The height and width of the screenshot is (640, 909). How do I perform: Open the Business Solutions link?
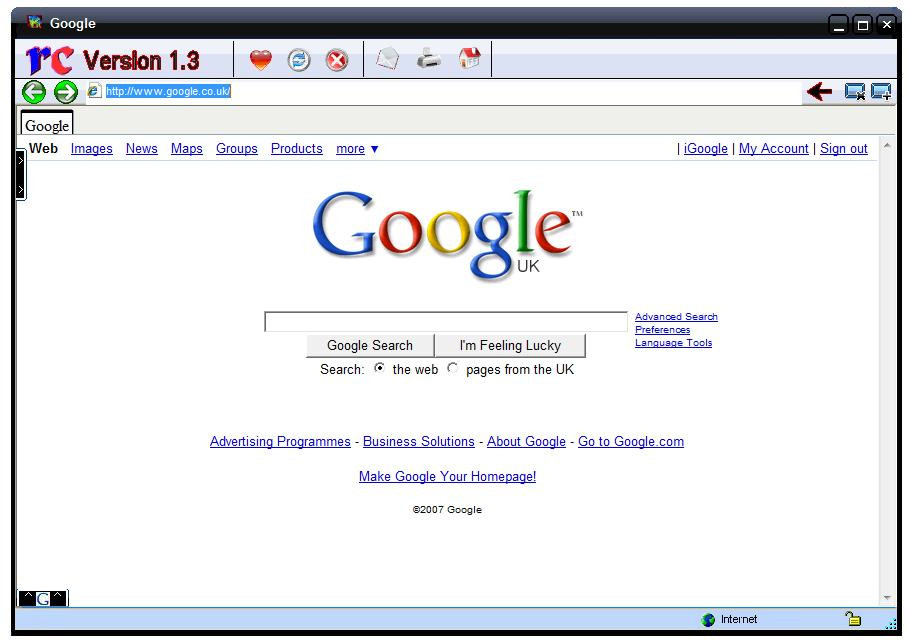[419, 442]
